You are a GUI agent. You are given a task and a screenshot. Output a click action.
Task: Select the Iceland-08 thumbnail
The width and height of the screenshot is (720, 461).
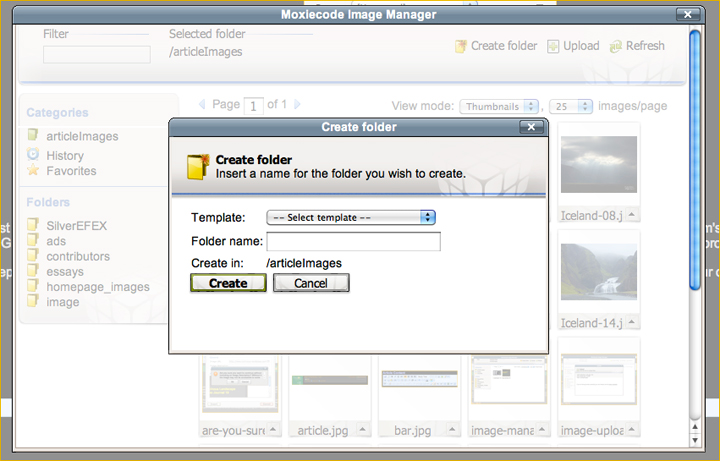click(599, 164)
